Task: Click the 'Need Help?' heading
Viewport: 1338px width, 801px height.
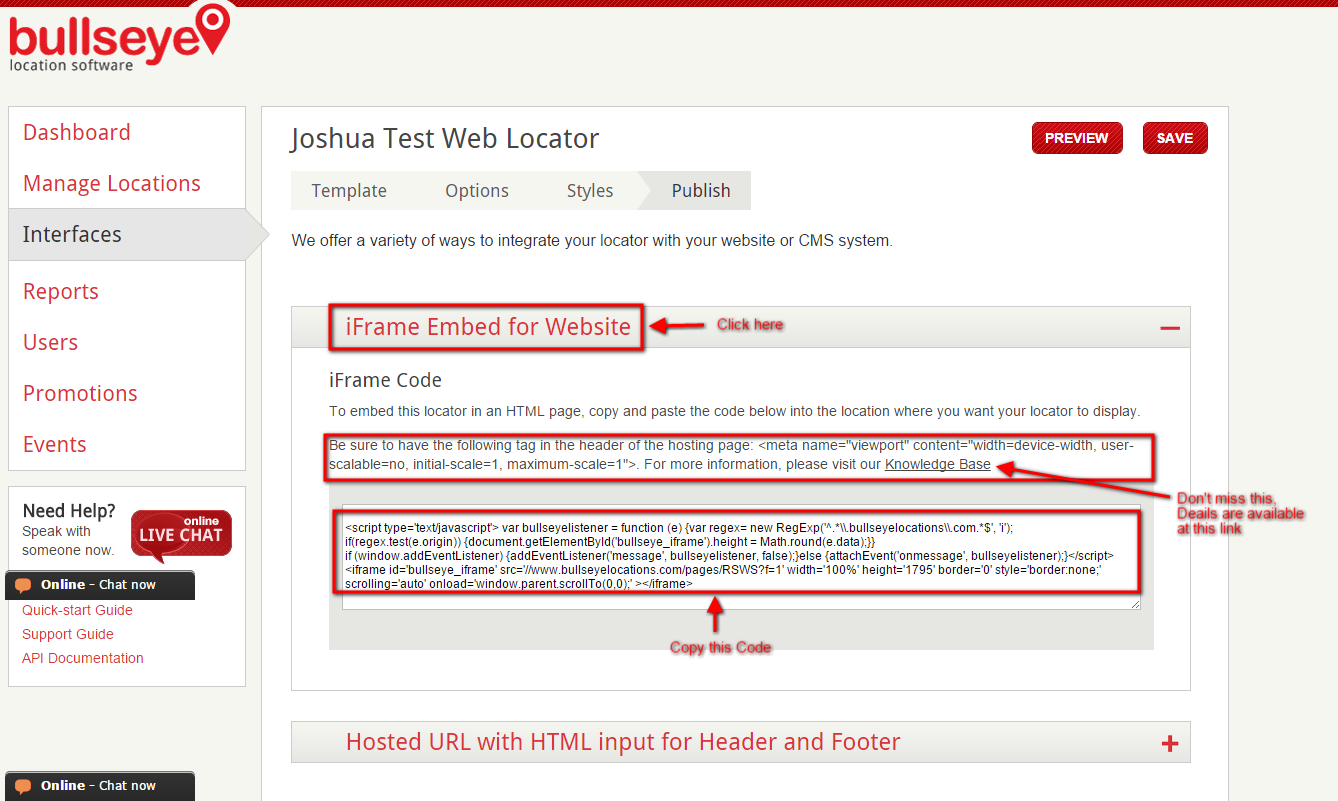Action: [69, 511]
